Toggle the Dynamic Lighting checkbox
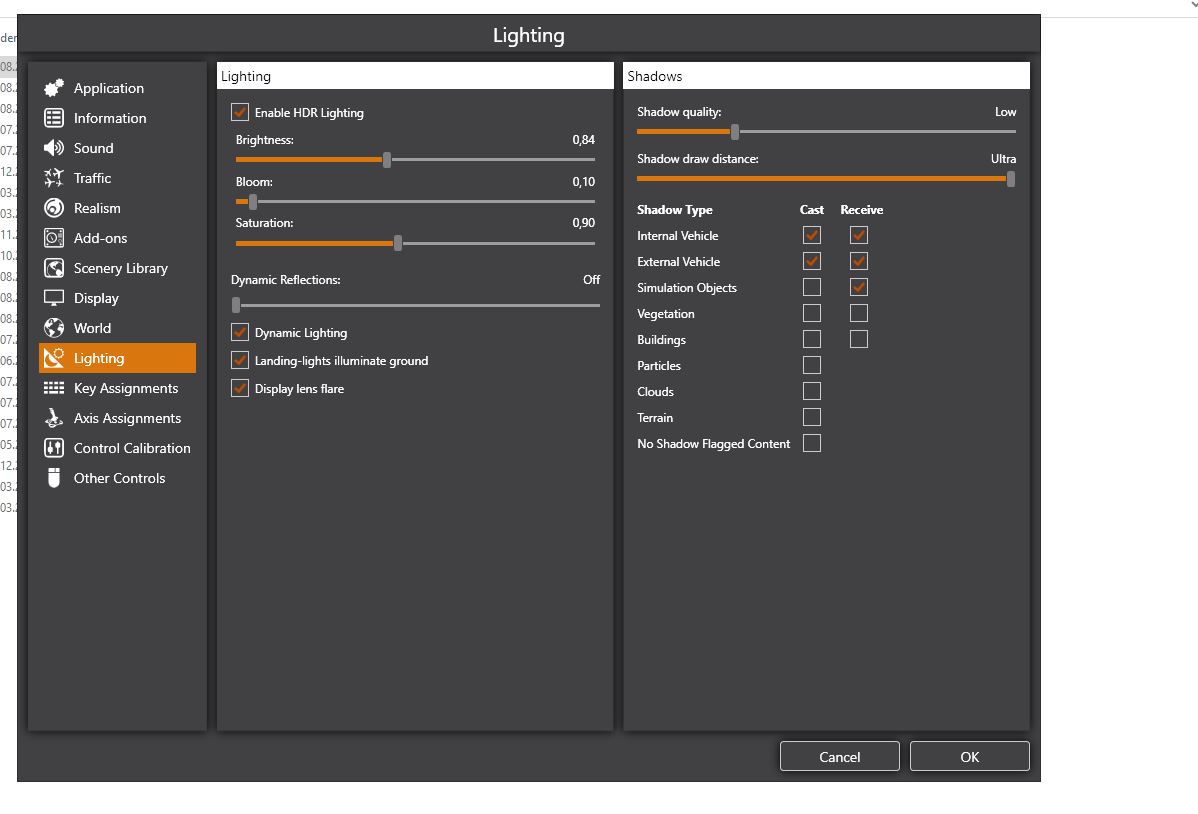This screenshot has width=1198, height=814. click(240, 332)
